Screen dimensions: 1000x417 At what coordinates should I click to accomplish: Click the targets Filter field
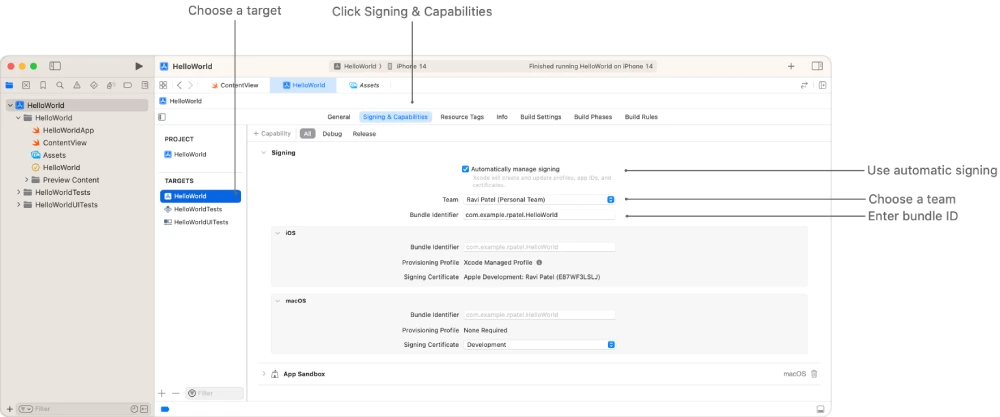[214, 393]
